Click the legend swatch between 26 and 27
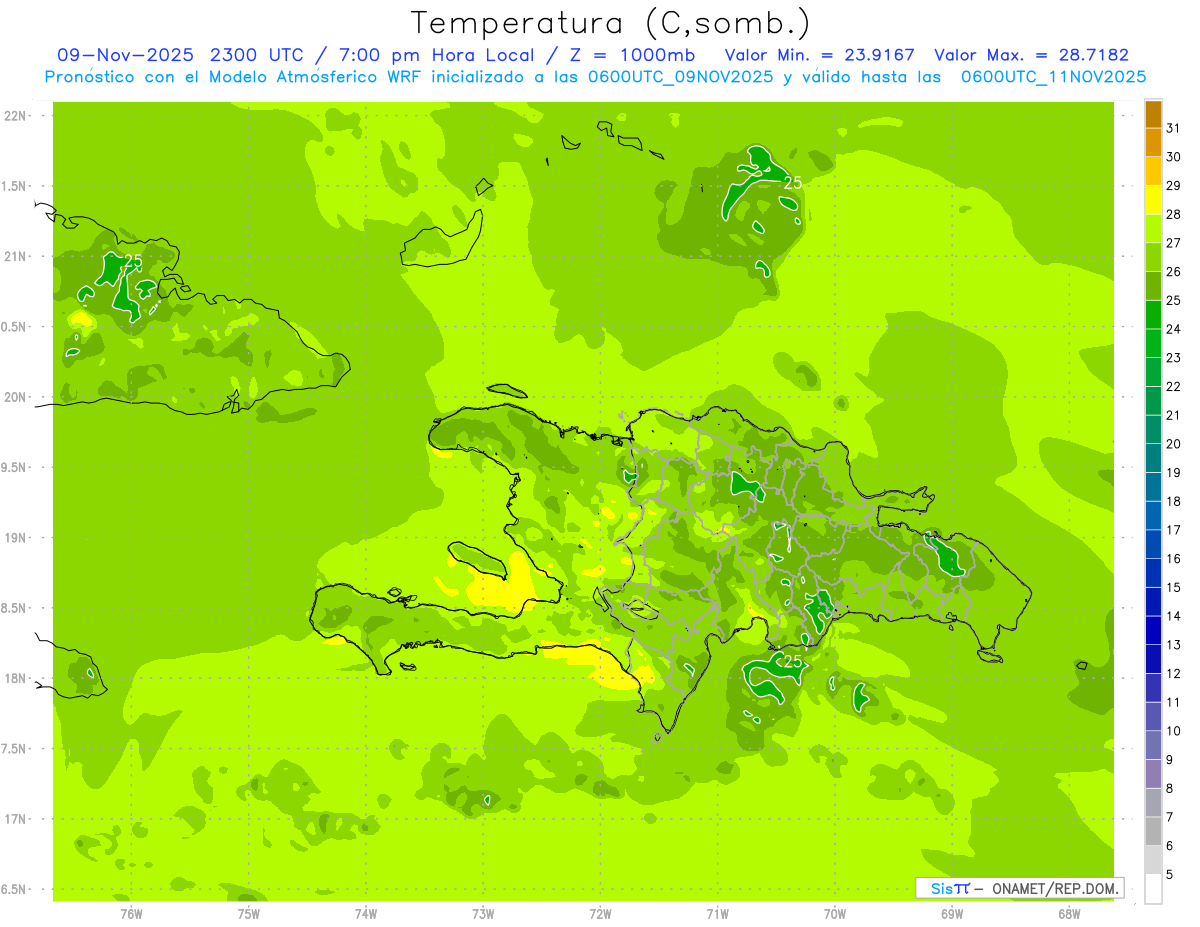 pos(1153,258)
